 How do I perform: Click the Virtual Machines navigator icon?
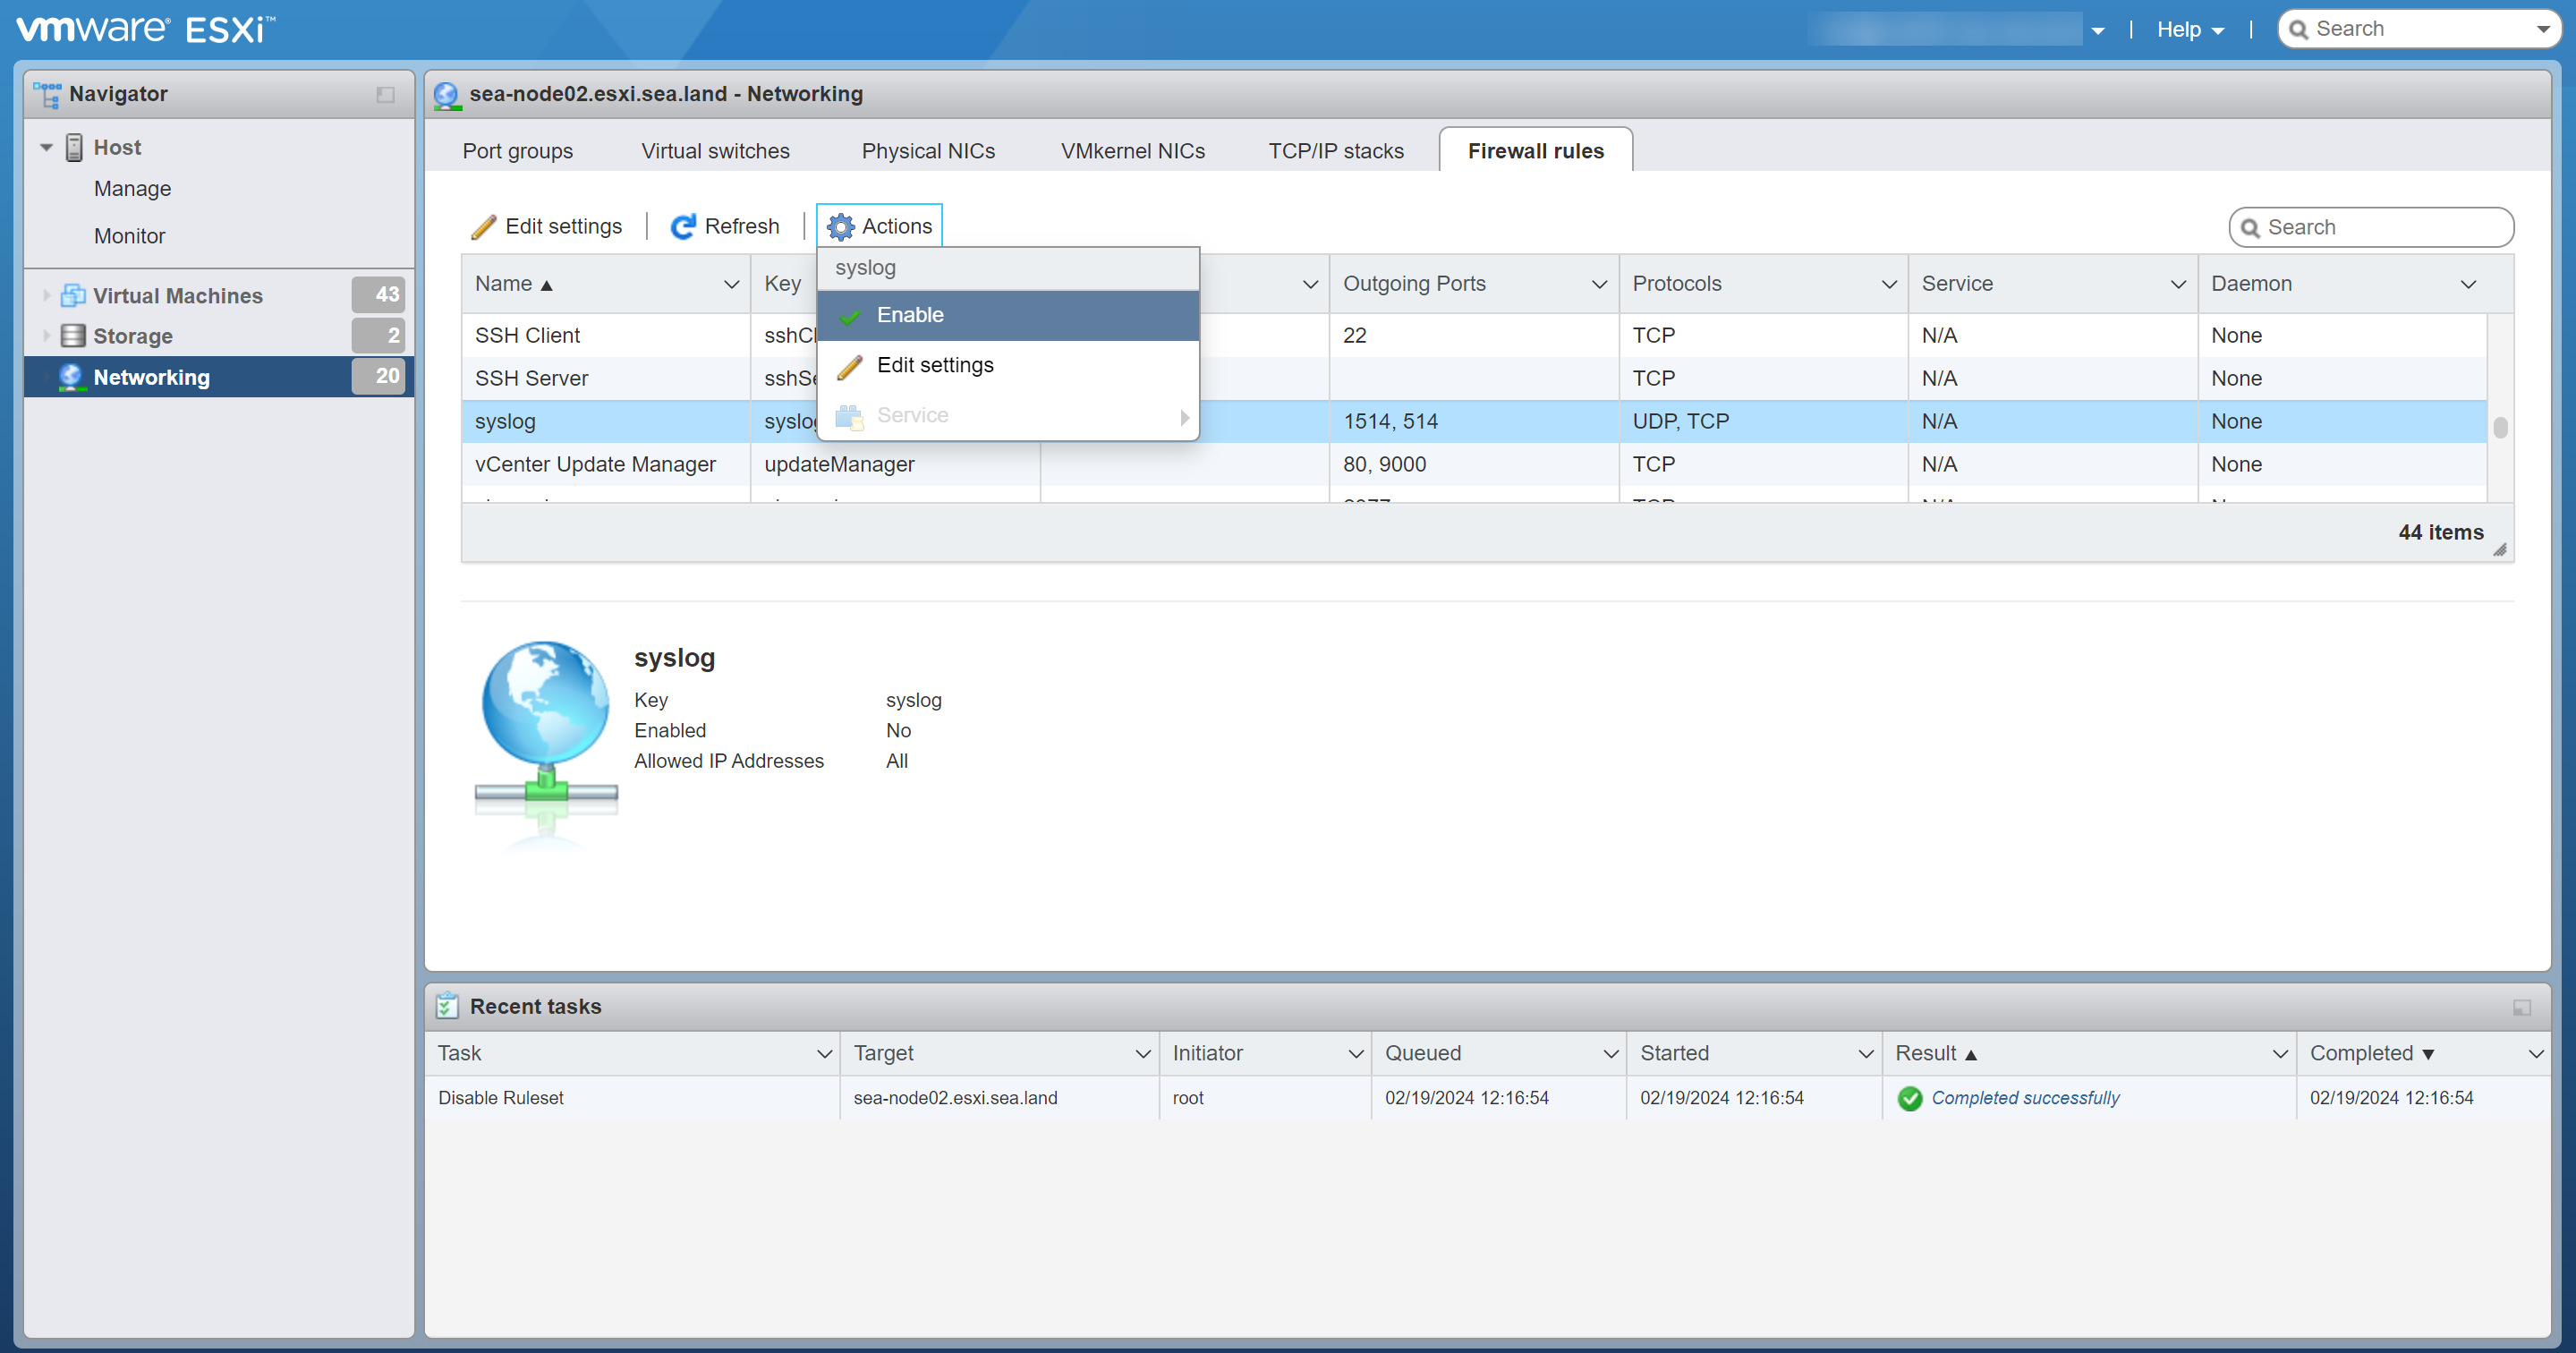[x=73, y=295]
